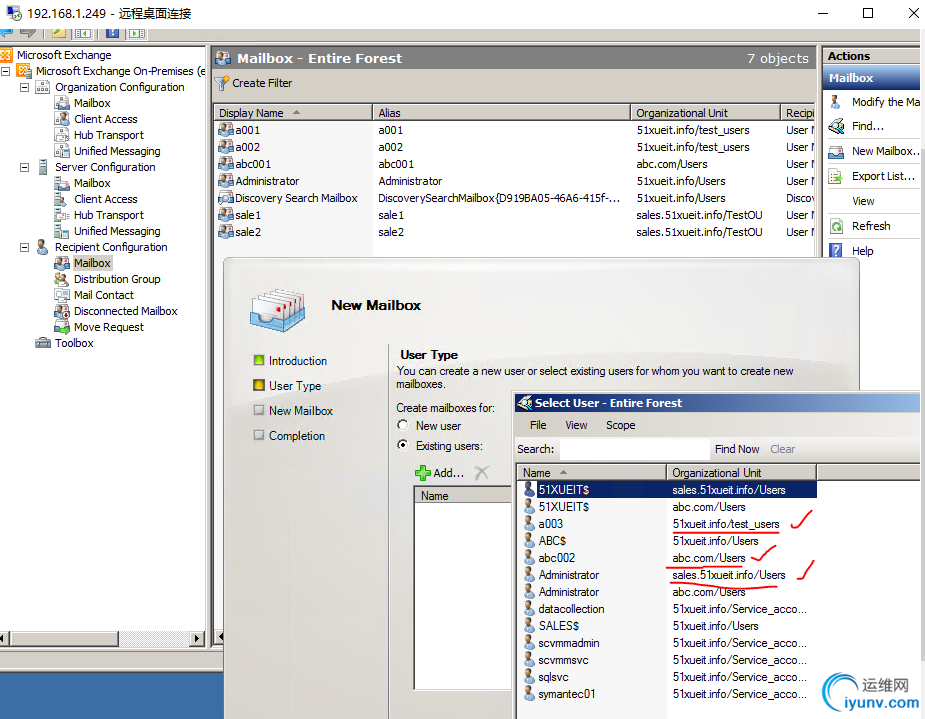The height and width of the screenshot is (719, 925).
Task: Click the Discovery Search Mailbox row icon
Action: pyautogui.click(x=225, y=198)
